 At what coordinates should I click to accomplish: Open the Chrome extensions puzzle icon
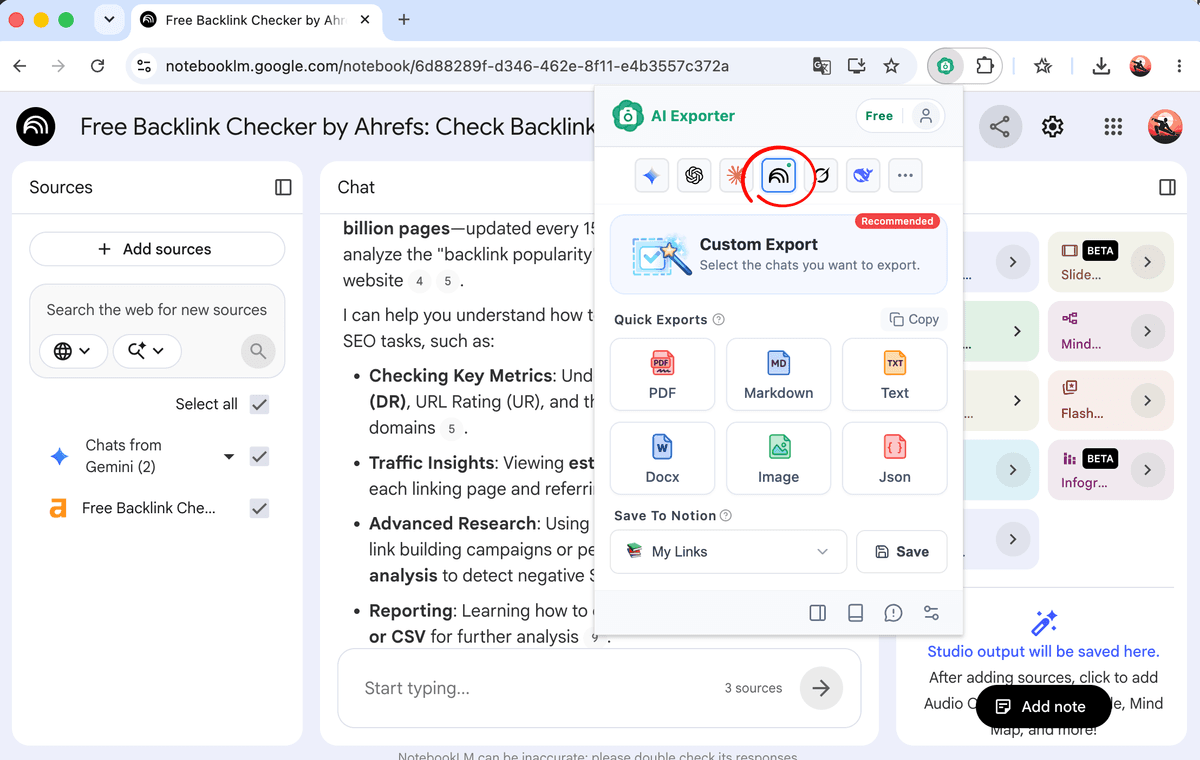coord(984,66)
